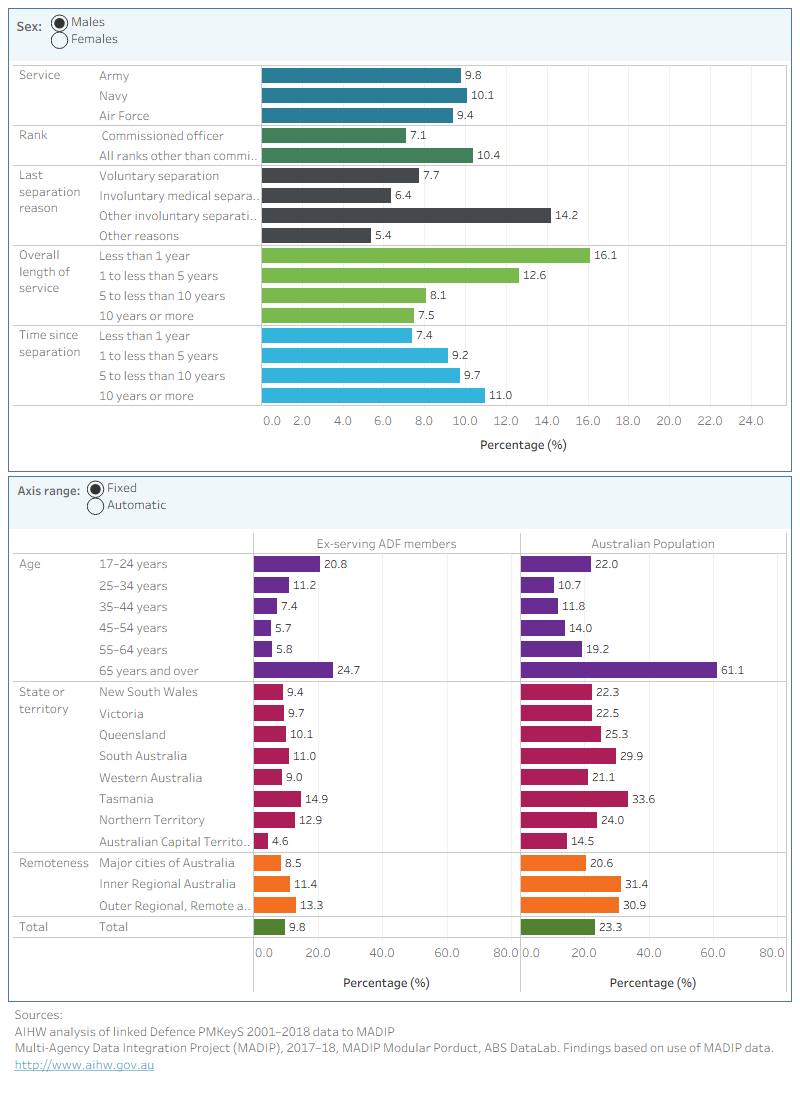Image resolution: width=800 pixels, height=1100 pixels.
Task: Click the 'Australian Capital Territo..' row label
Action: (x=174, y=842)
